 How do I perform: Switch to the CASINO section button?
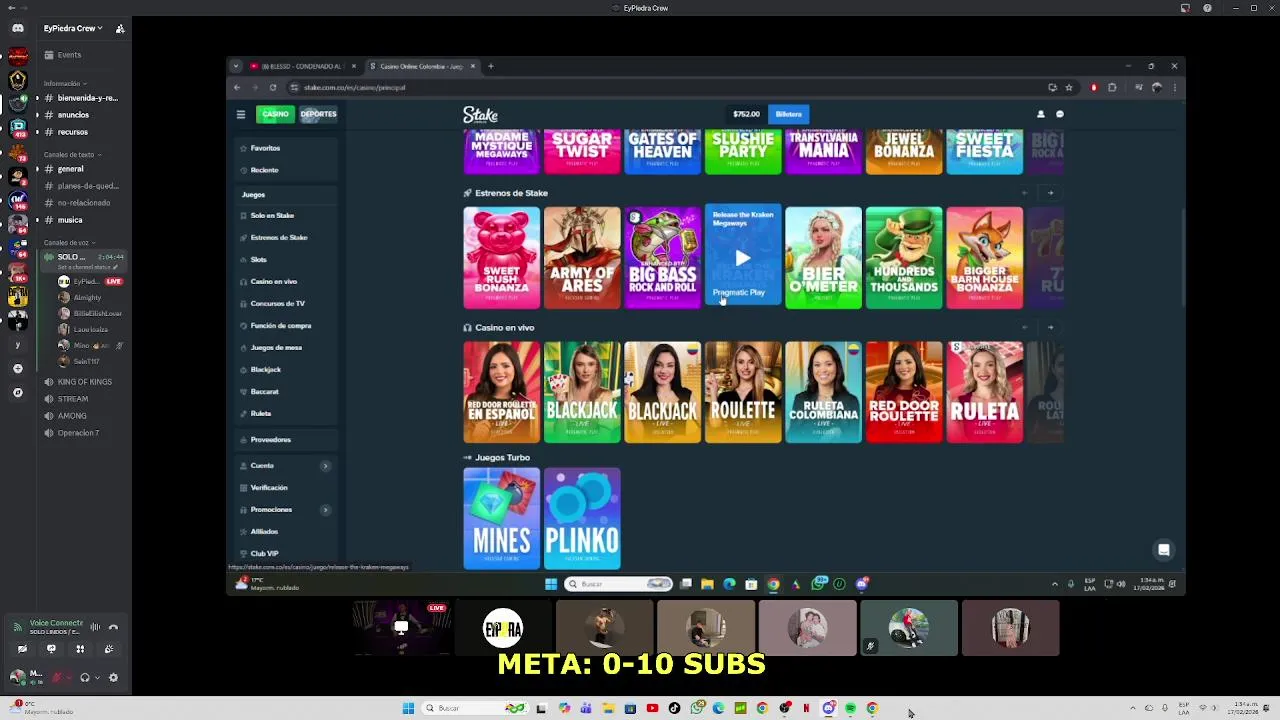pyautogui.click(x=275, y=114)
